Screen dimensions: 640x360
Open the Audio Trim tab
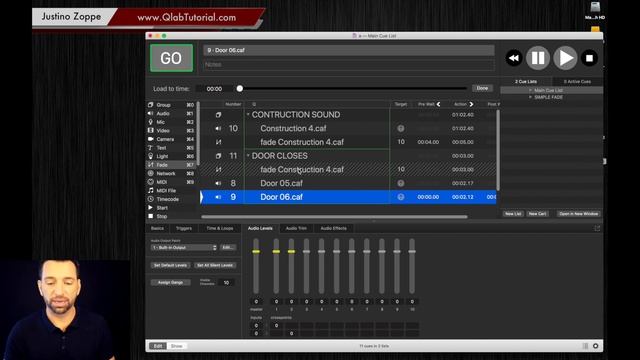tap(296, 229)
